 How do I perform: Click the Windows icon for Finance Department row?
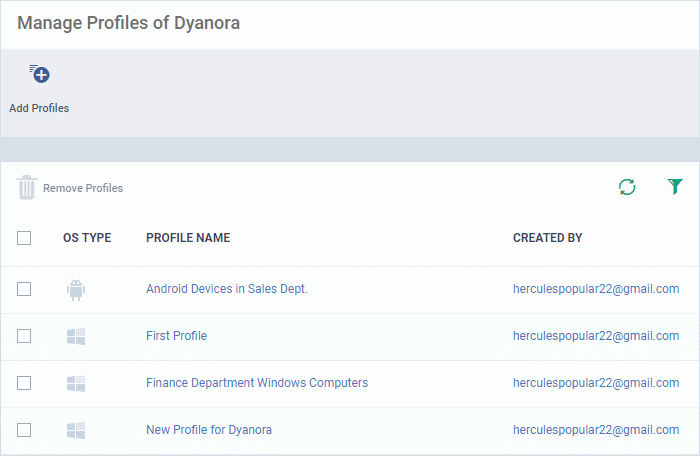(x=76, y=383)
